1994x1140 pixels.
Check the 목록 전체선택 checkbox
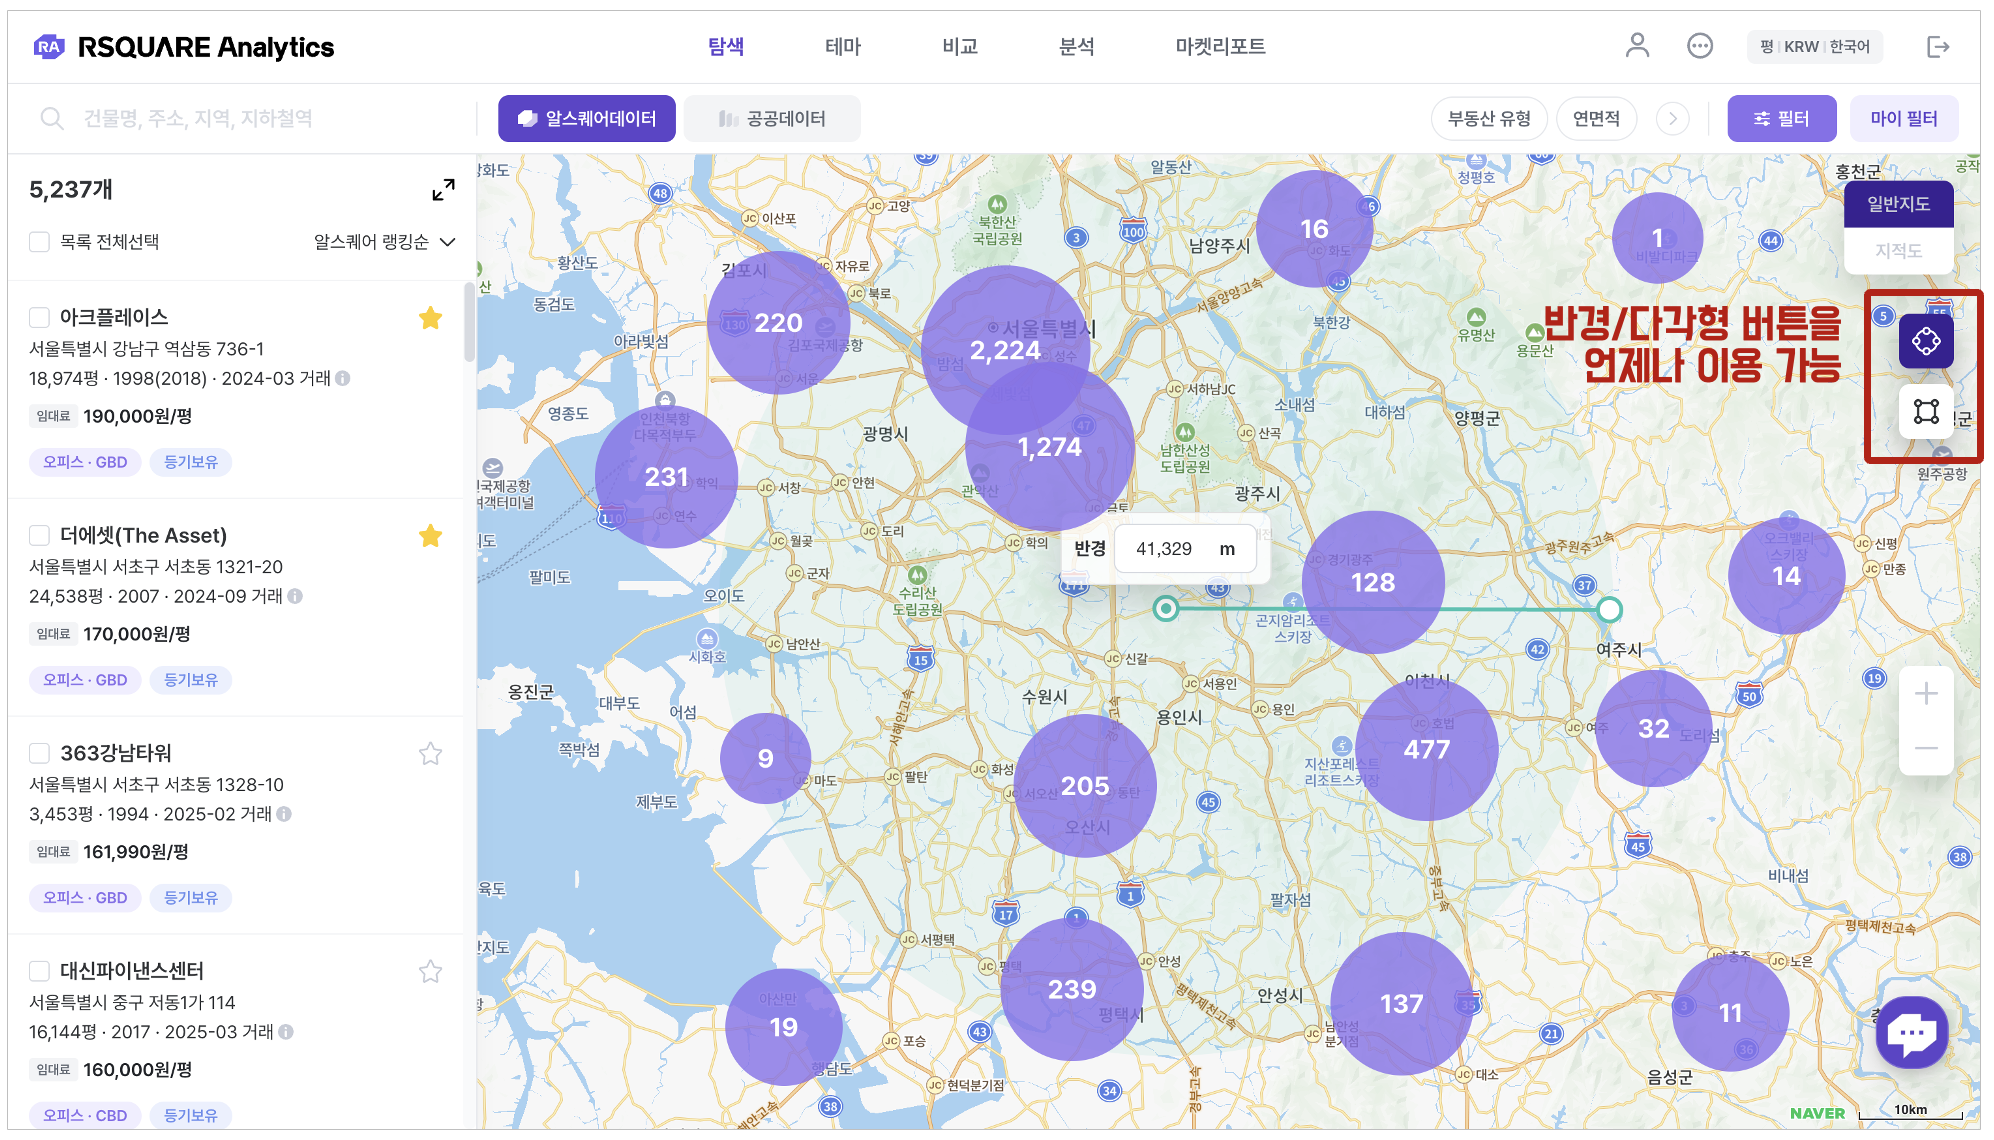[40, 242]
